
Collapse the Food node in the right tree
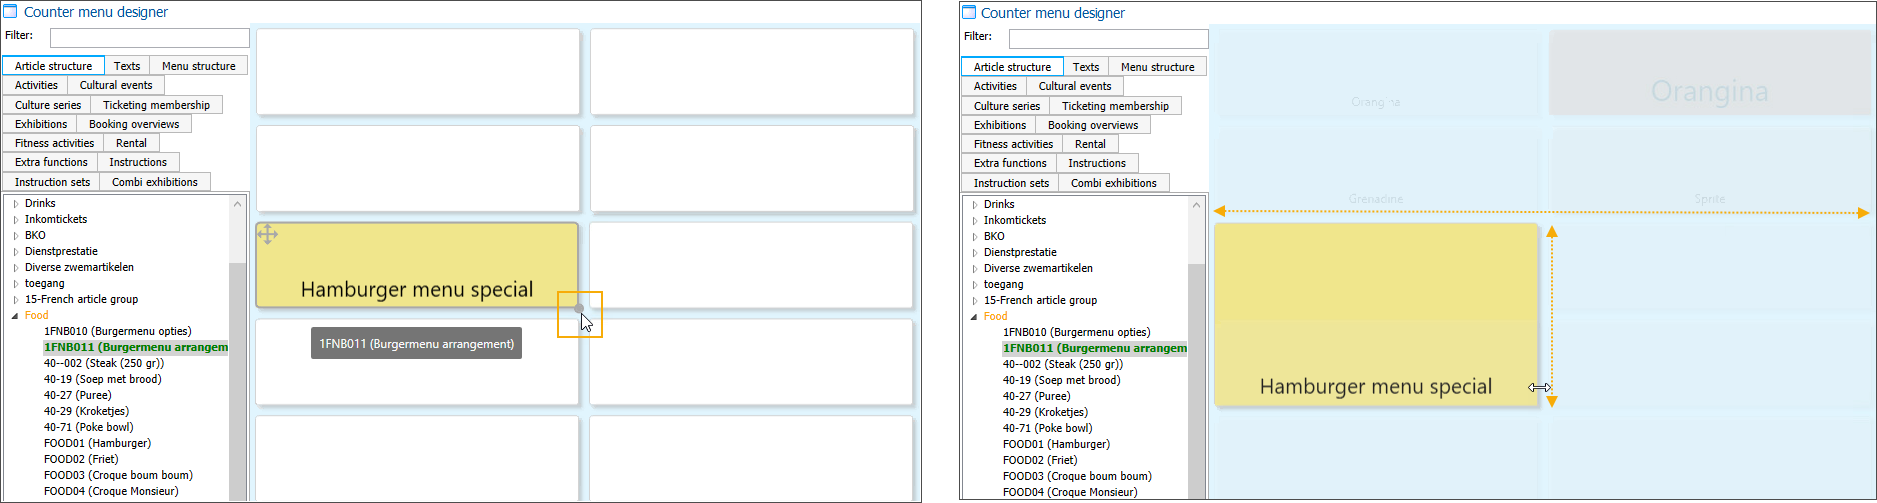pos(975,317)
